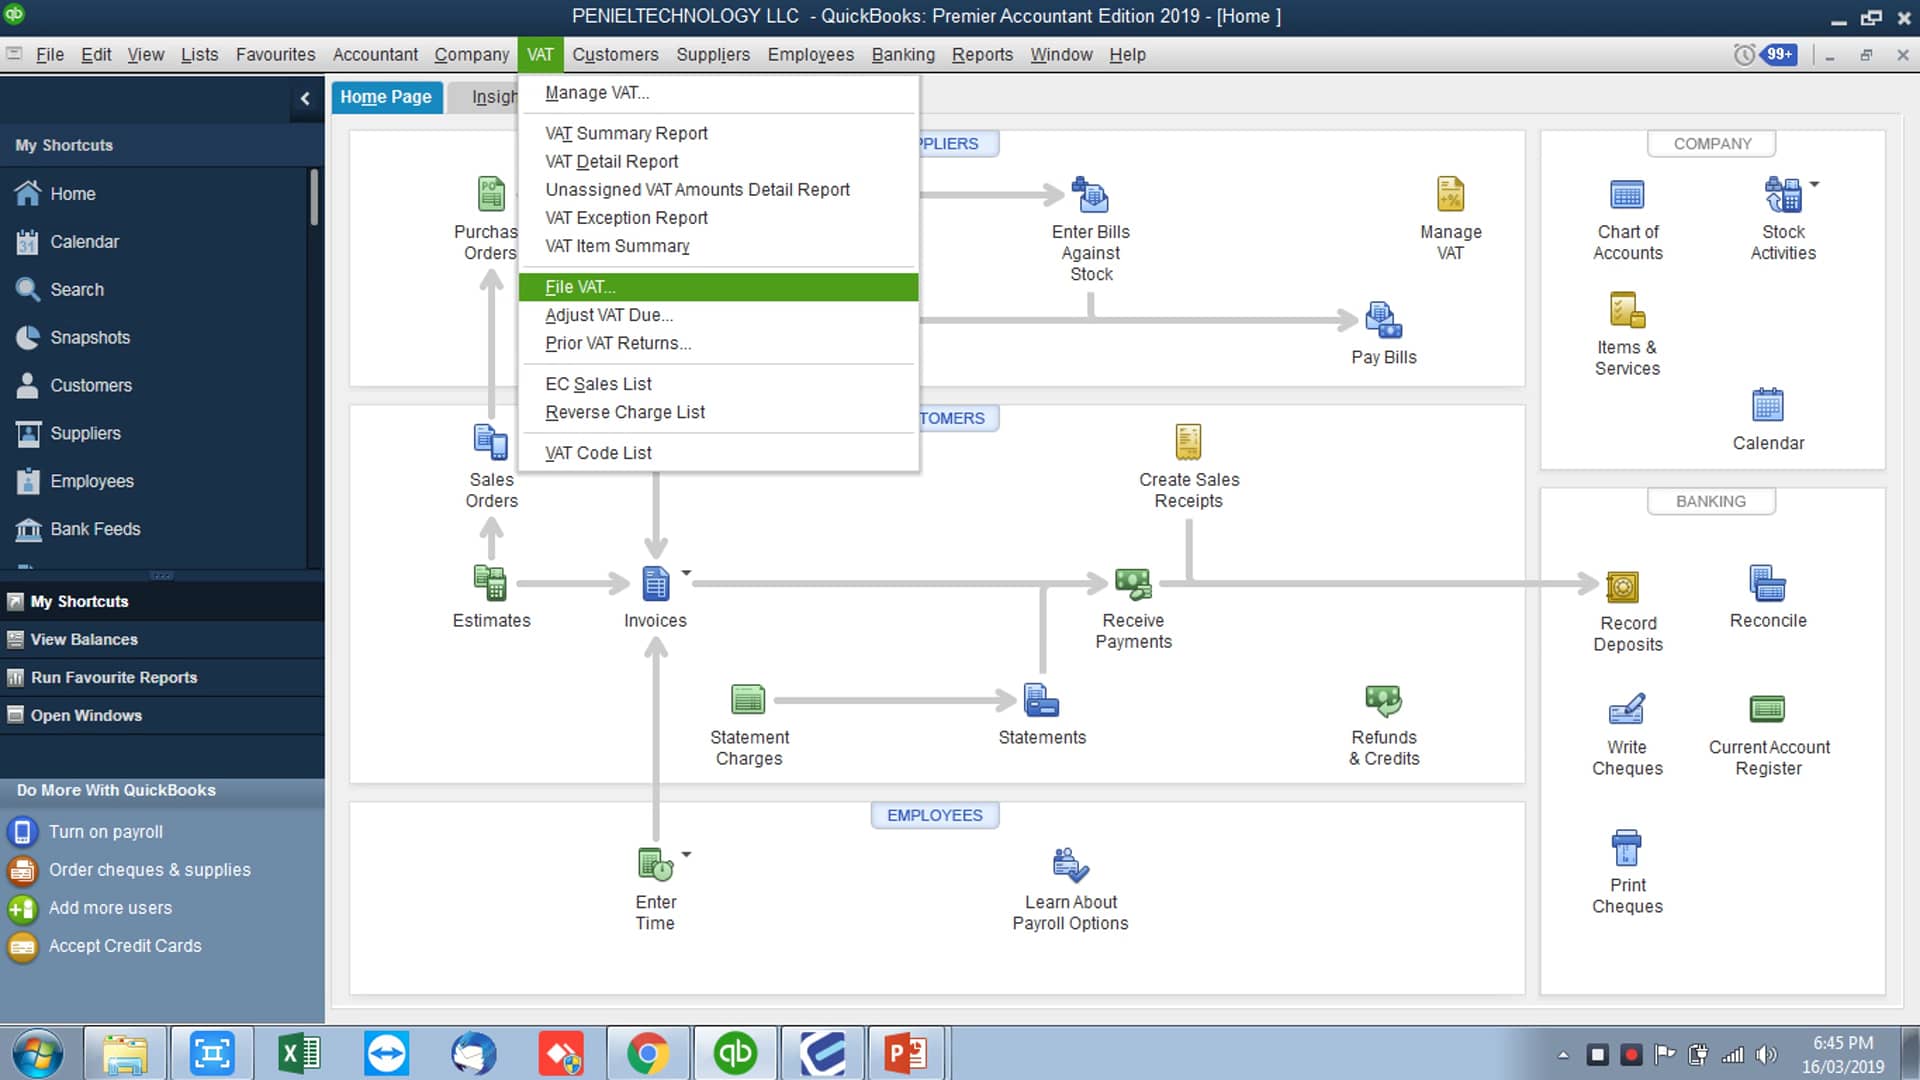Open Prior VAT Returns... menu item
Viewport: 1920px width, 1080px height.
click(718, 343)
